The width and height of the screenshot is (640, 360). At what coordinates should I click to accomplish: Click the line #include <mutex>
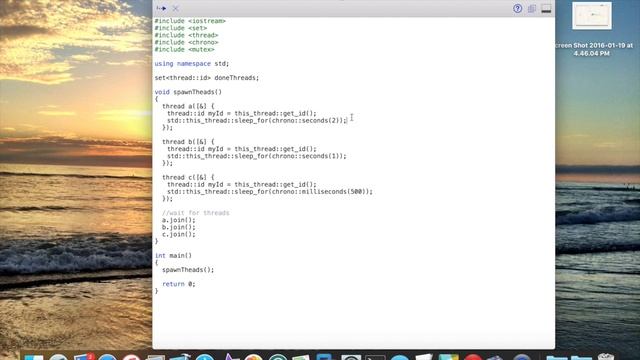[184, 49]
